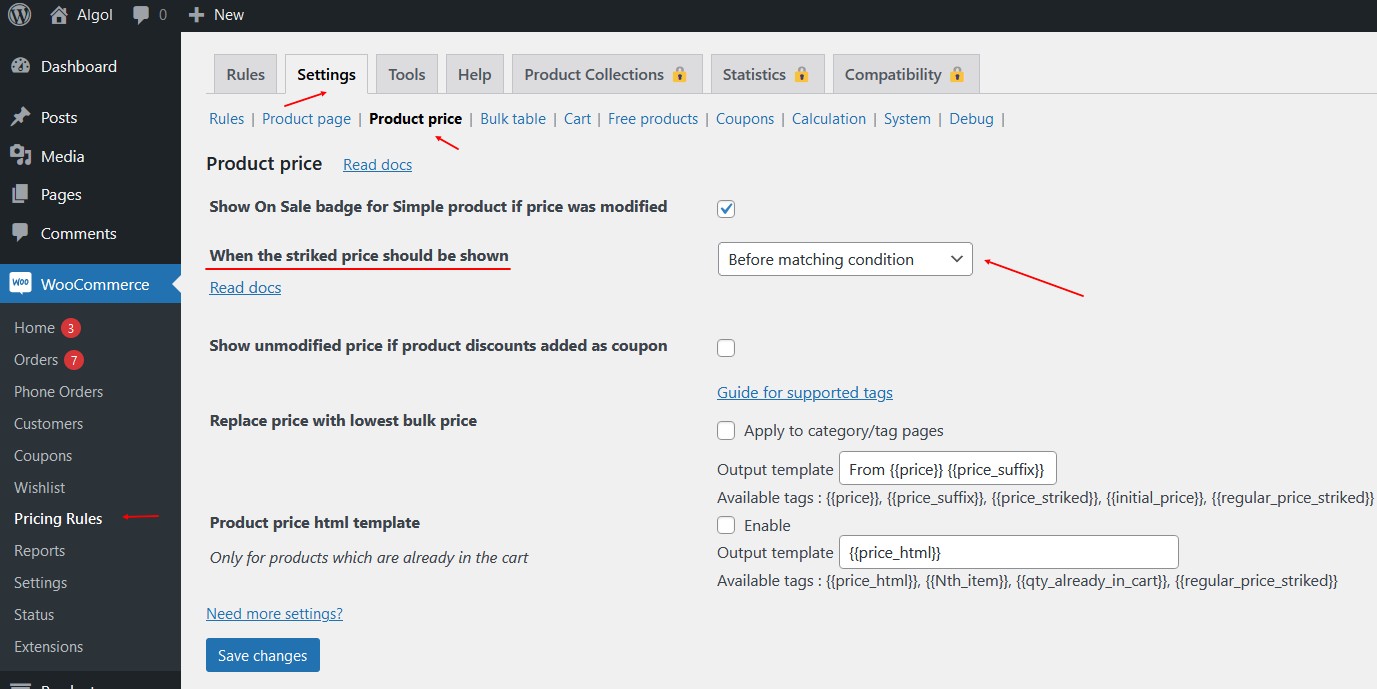Open WooCommerce Settings submenu
Image resolution: width=1377 pixels, height=689 pixels.
(x=40, y=583)
